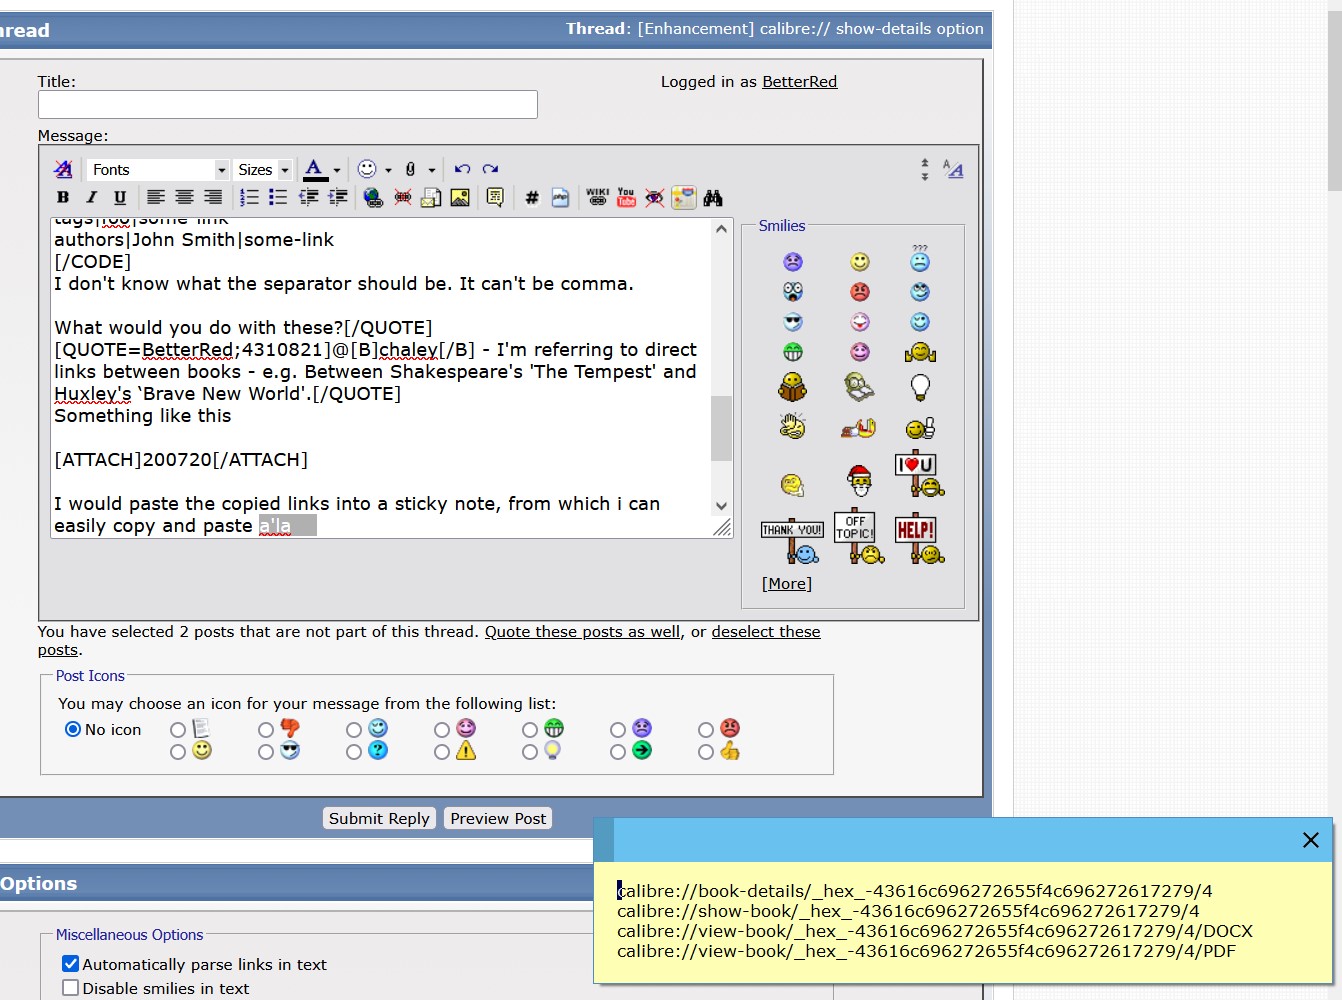Click the Redo arrow in the editor toolbar
Screen dimensions: 1342x1000
point(490,169)
